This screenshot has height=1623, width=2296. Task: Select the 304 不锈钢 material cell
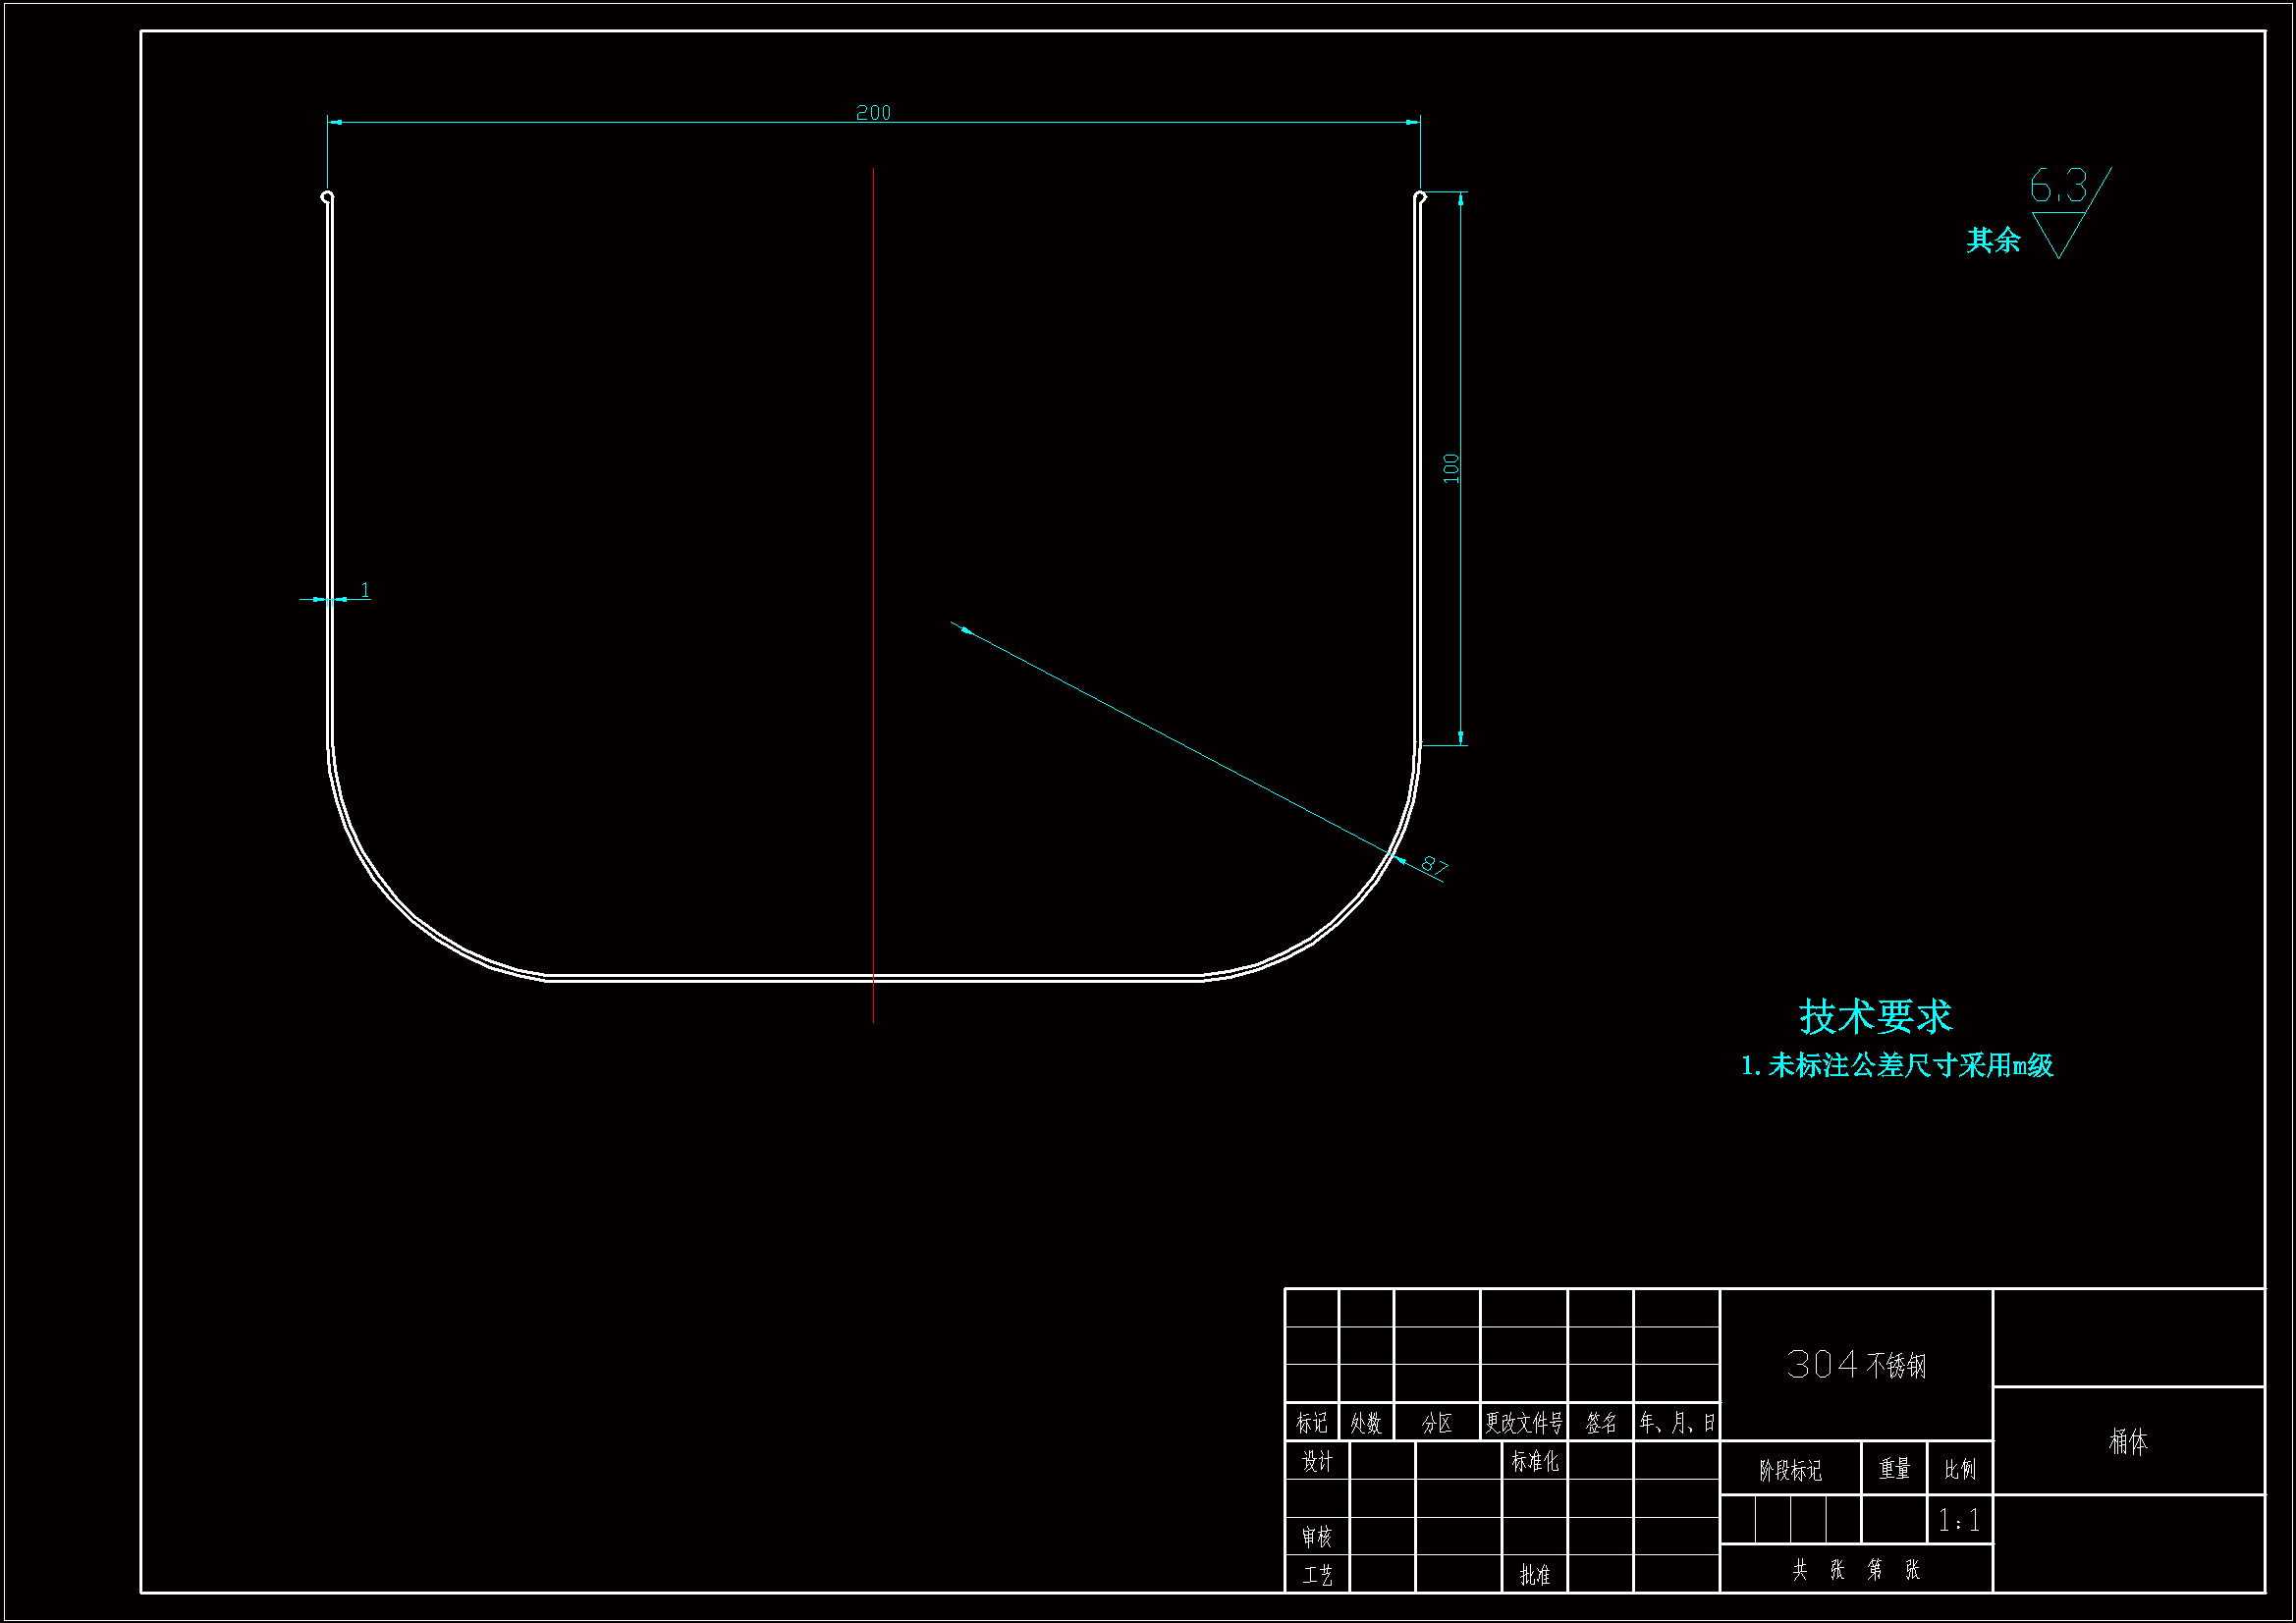pos(1856,1365)
